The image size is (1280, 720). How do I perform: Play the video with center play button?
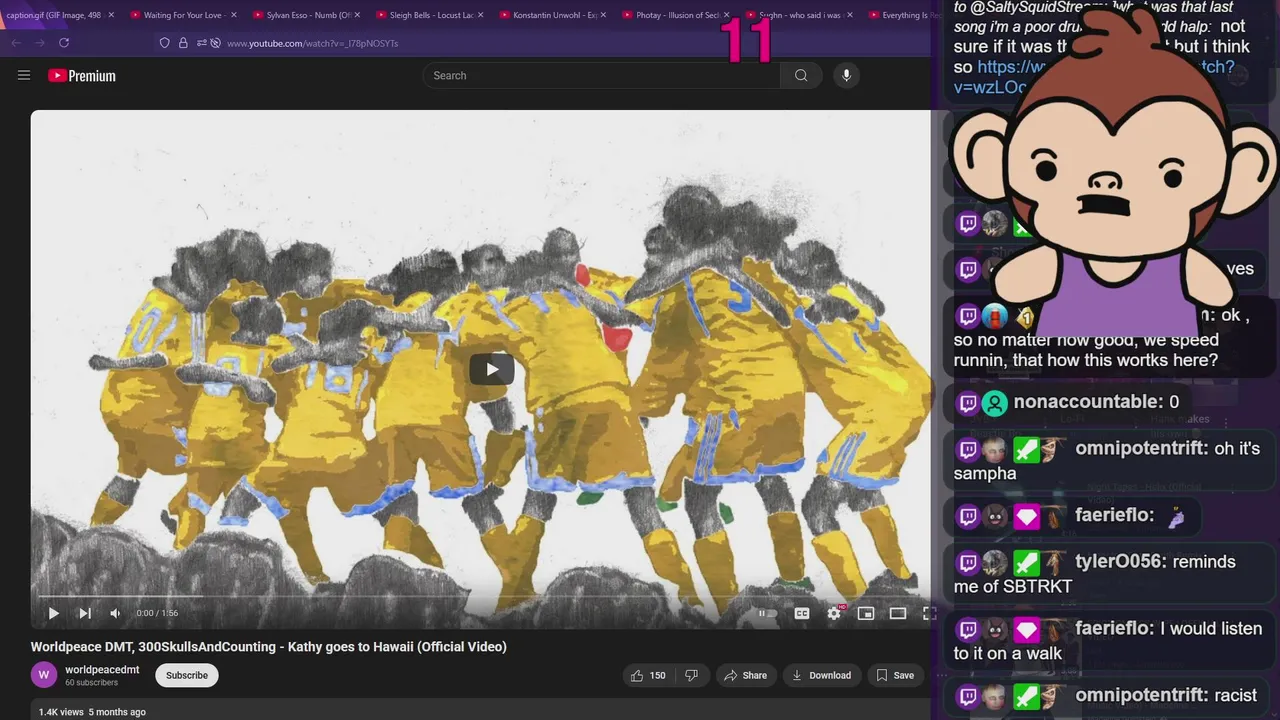492,369
